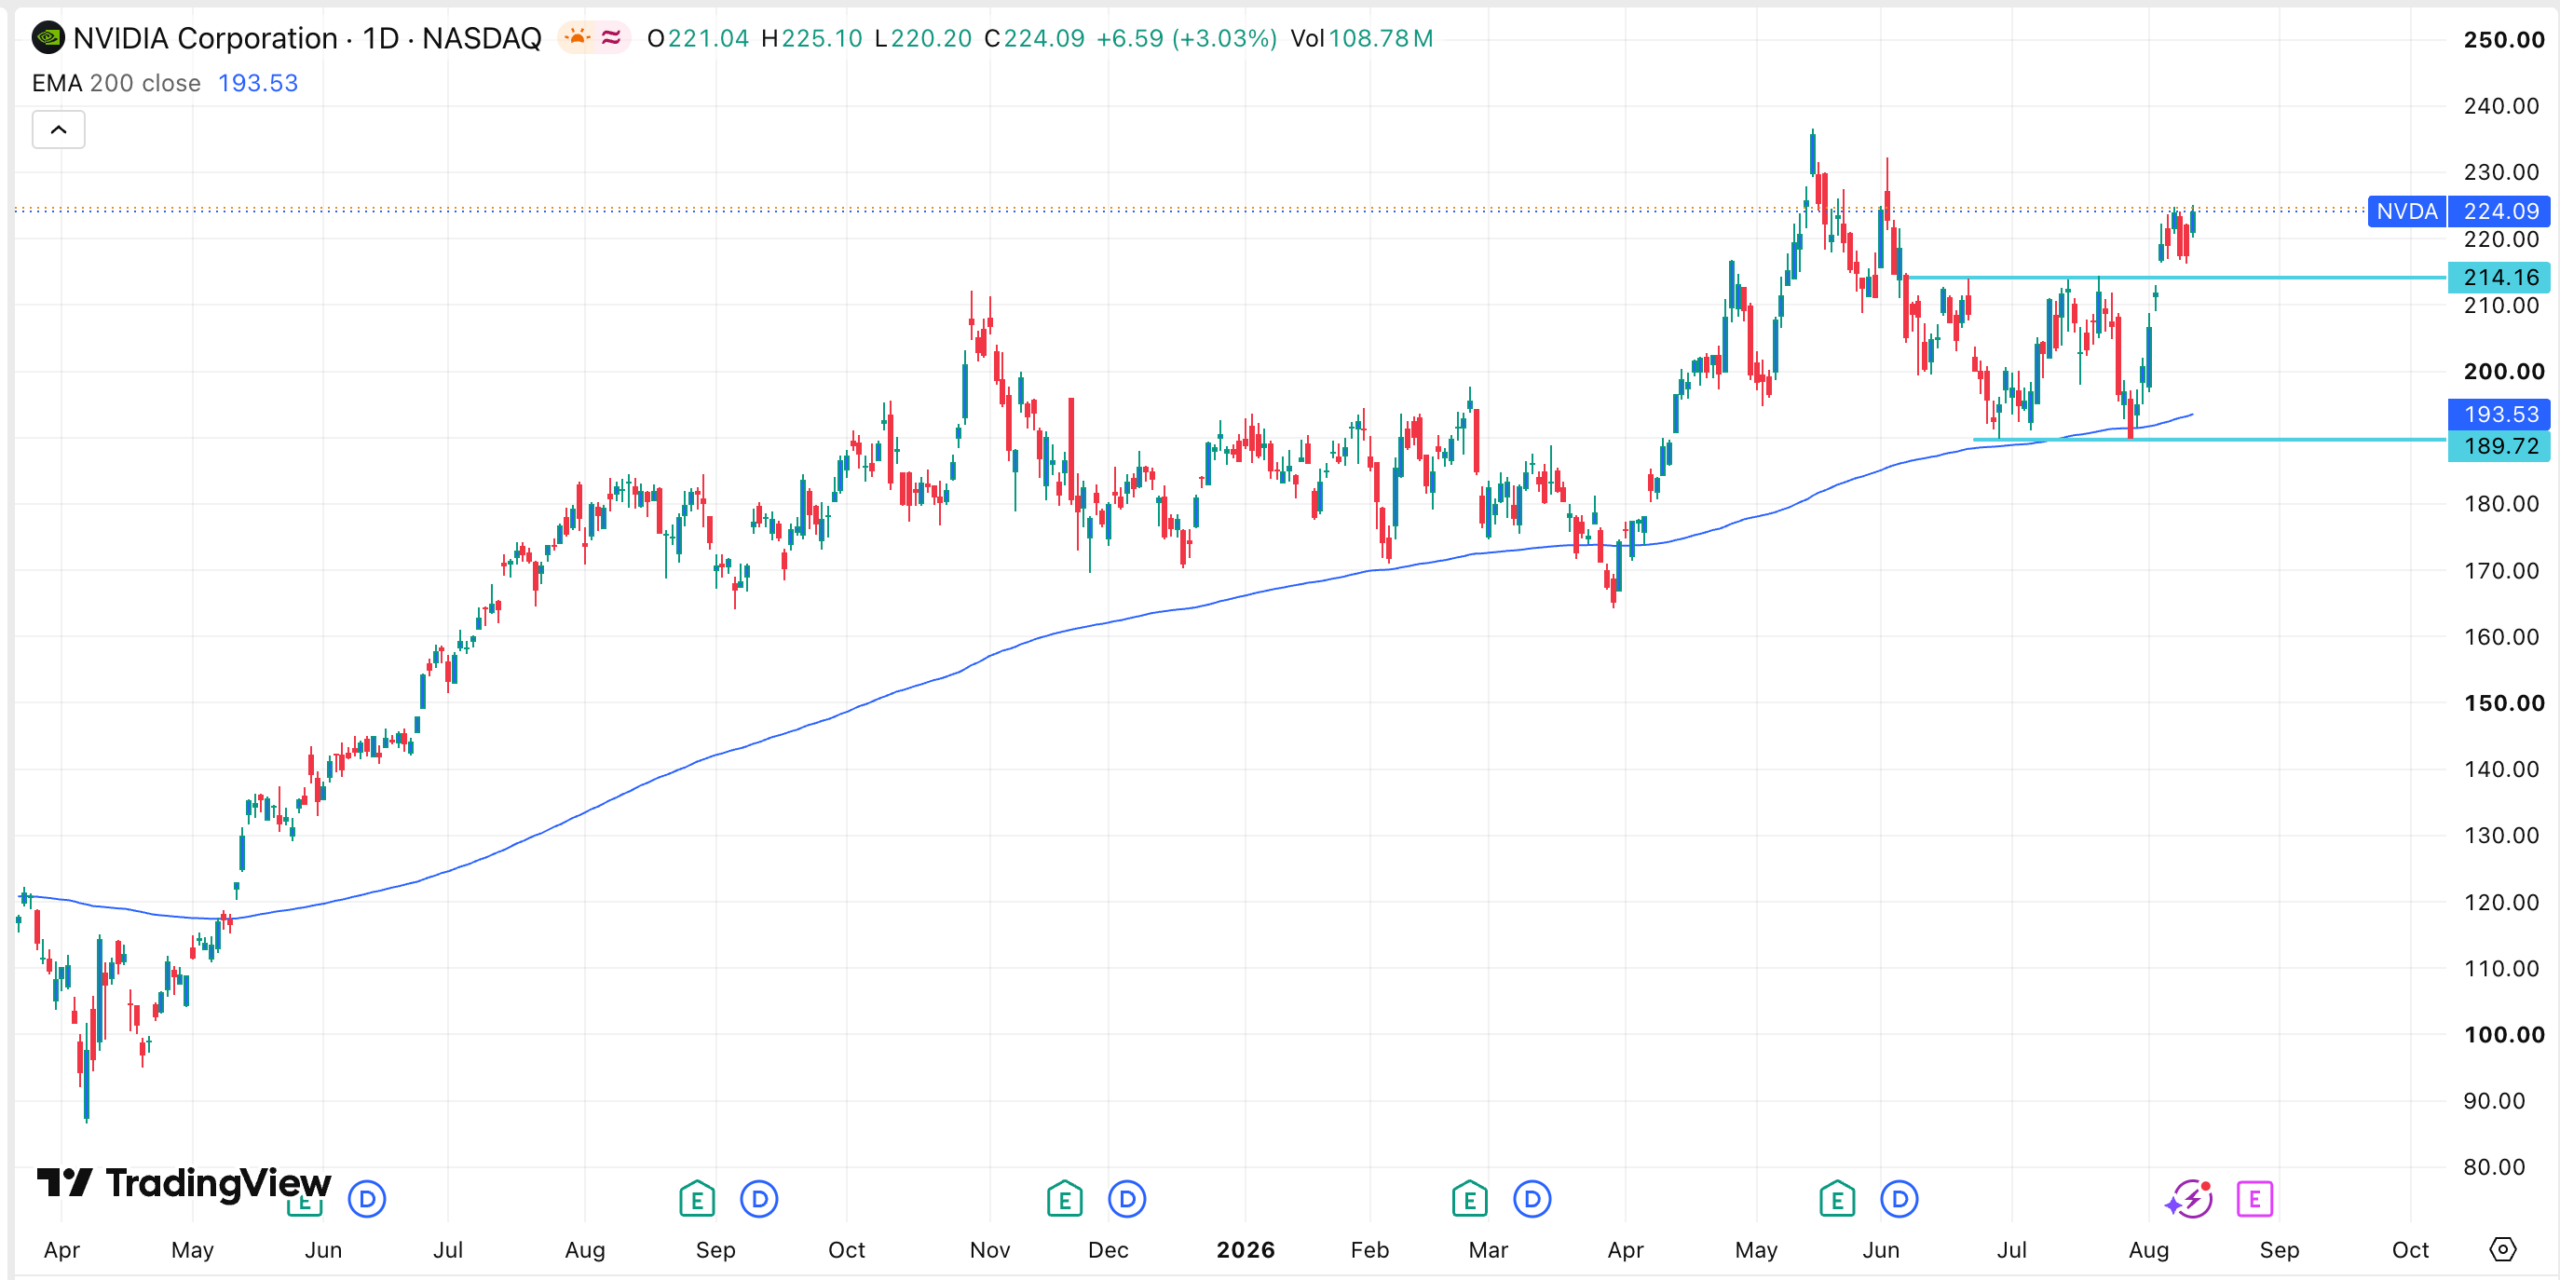Click the 150.00 price axis label
The width and height of the screenshot is (2560, 1280).
(2503, 703)
